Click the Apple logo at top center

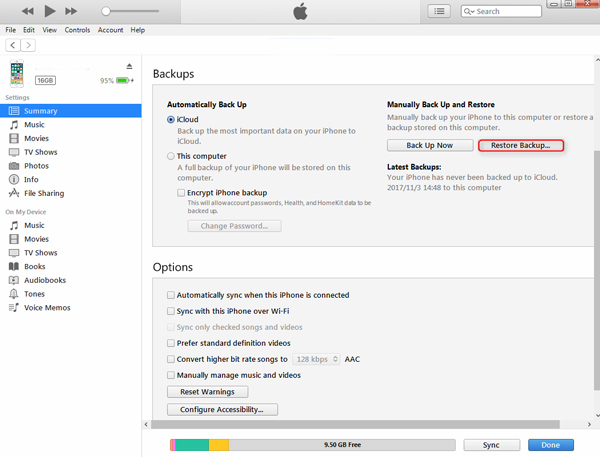point(300,11)
